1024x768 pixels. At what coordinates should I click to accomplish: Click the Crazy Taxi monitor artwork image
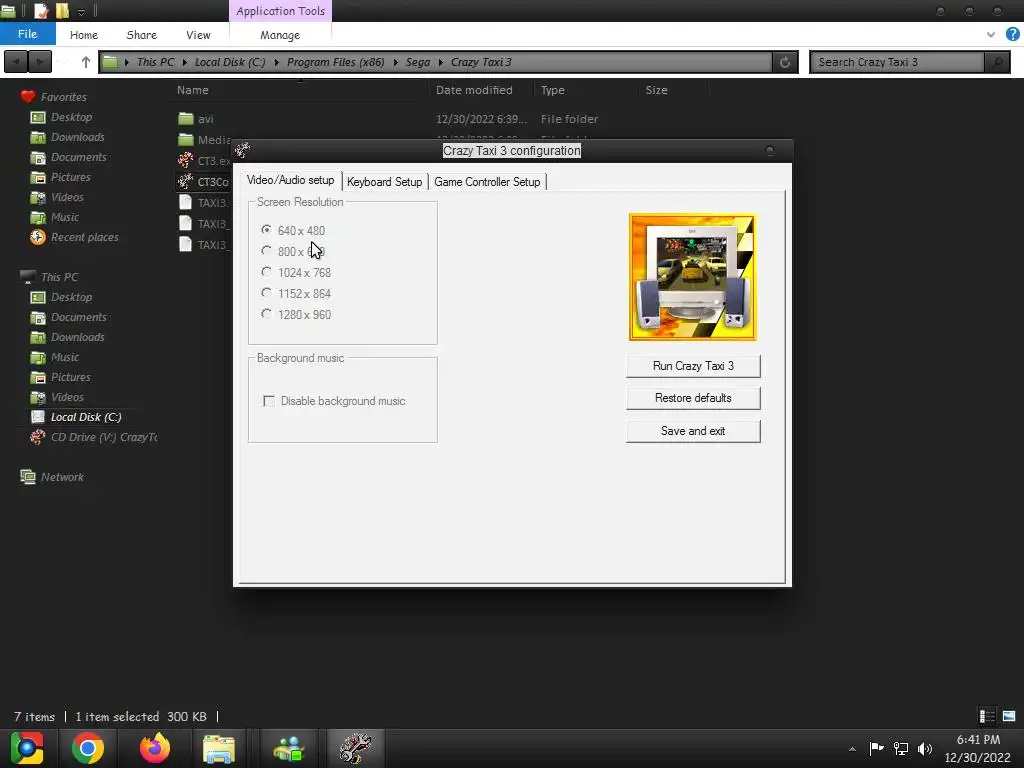click(x=692, y=277)
